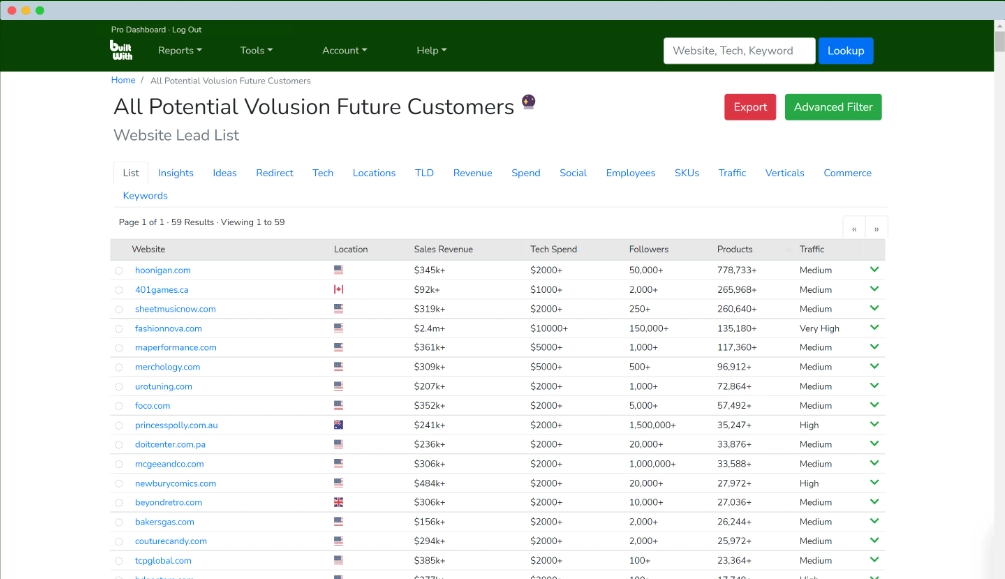Click the Very High traffic value
Viewport: 1005px width, 579px height.
[x=819, y=328]
